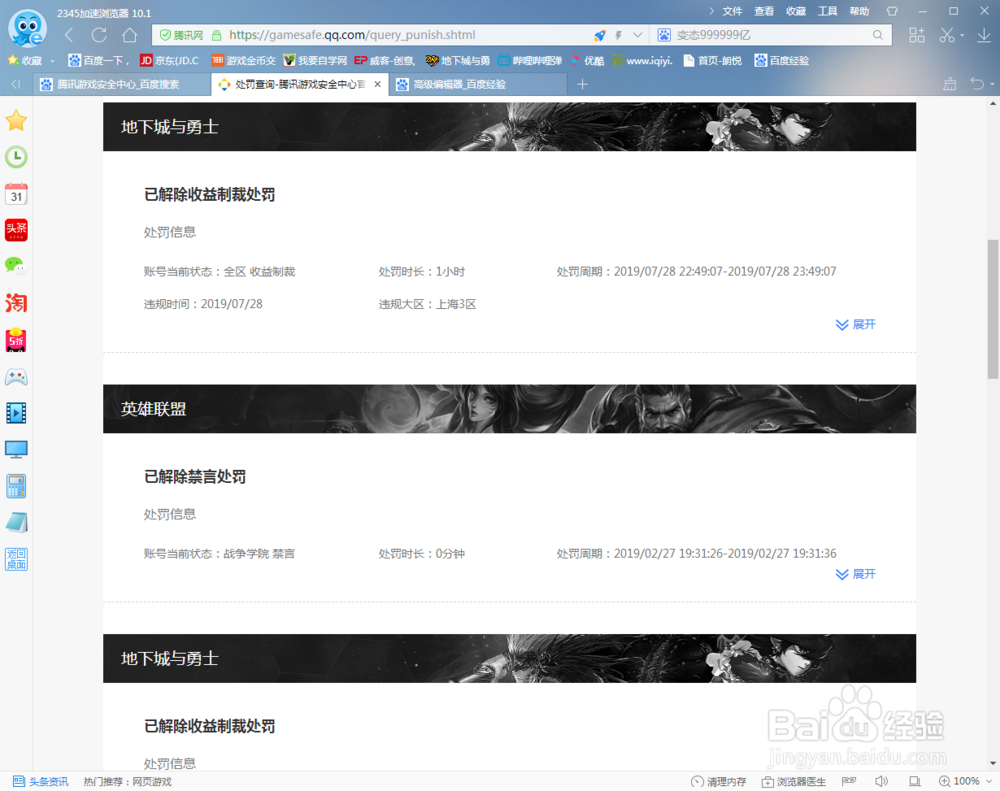Open the video film sidebar icon

click(x=16, y=413)
